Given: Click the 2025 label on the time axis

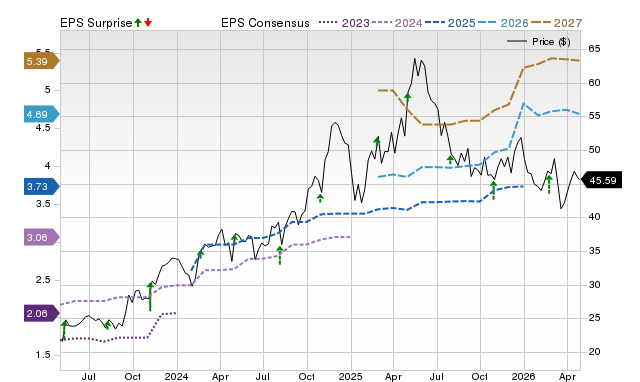Looking at the screenshot, I should (350, 376).
